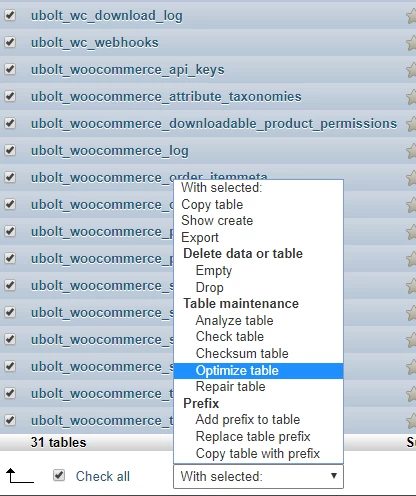Favorite star for ubolt_woocommerce_attribute_taxonomies

point(411,97)
